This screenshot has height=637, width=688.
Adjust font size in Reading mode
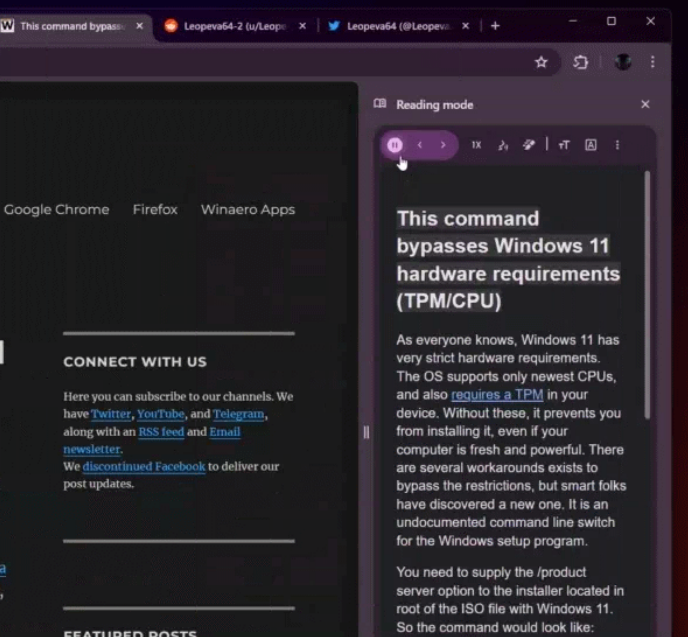pos(564,145)
